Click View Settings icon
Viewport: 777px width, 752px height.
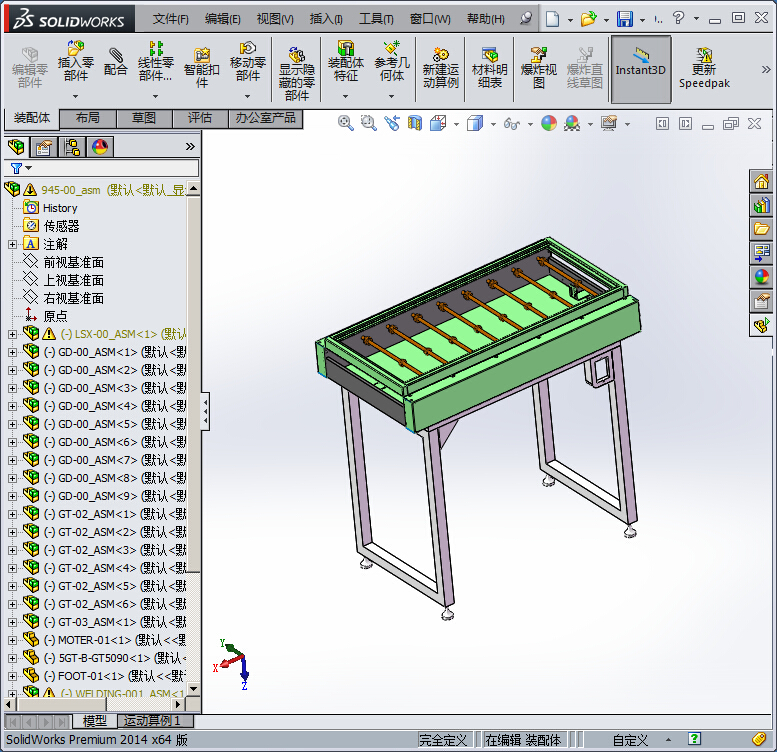click(x=609, y=123)
